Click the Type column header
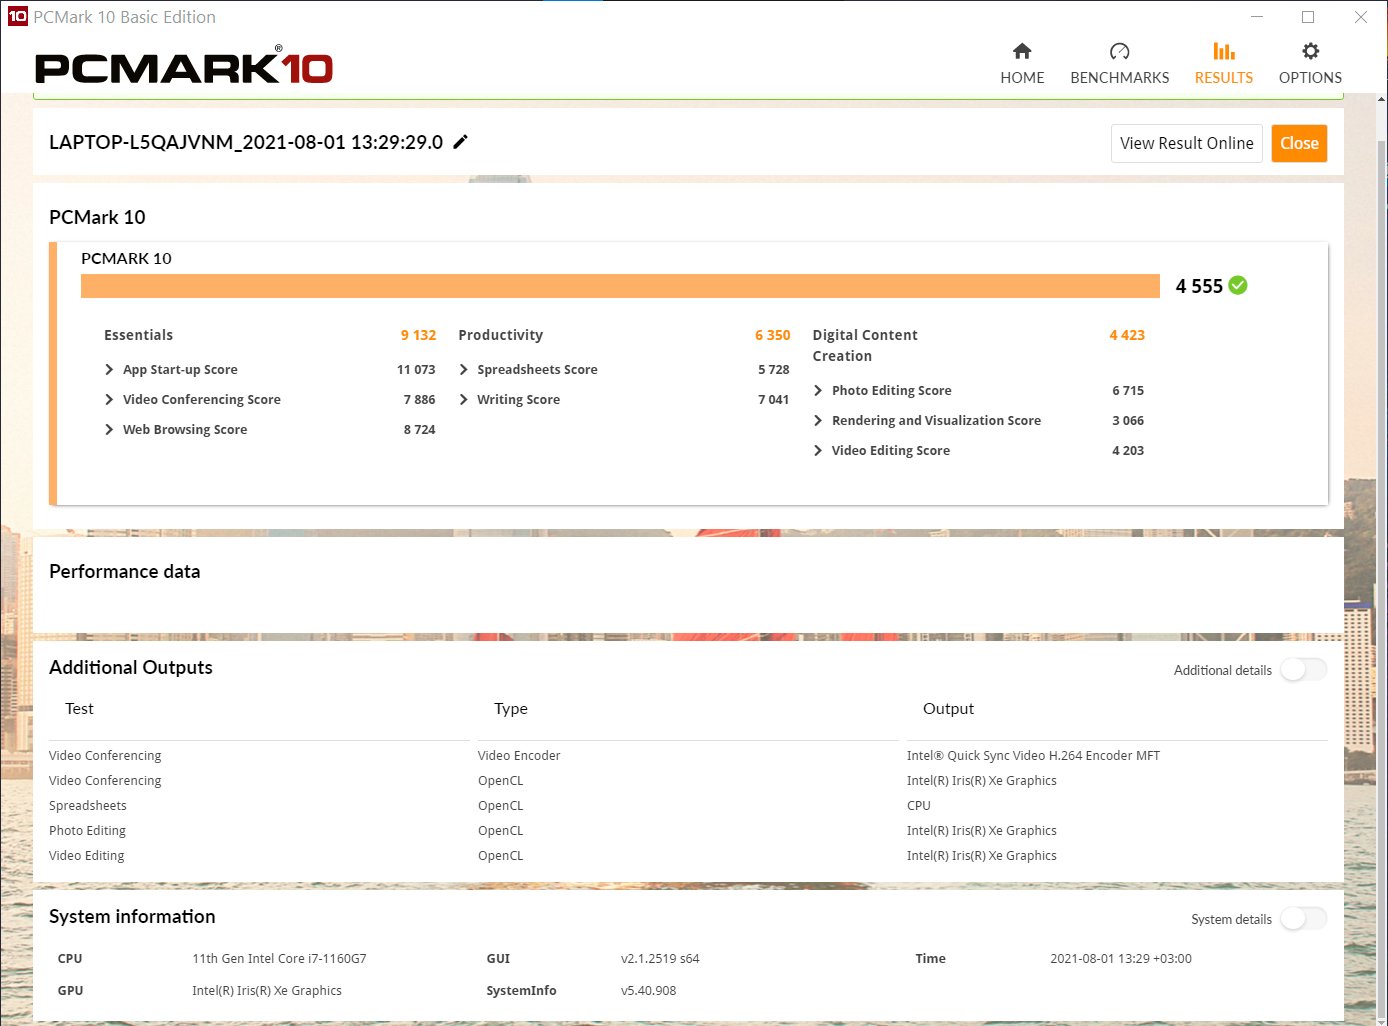The height and width of the screenshot is (1026, 1388). coord(511,709)
